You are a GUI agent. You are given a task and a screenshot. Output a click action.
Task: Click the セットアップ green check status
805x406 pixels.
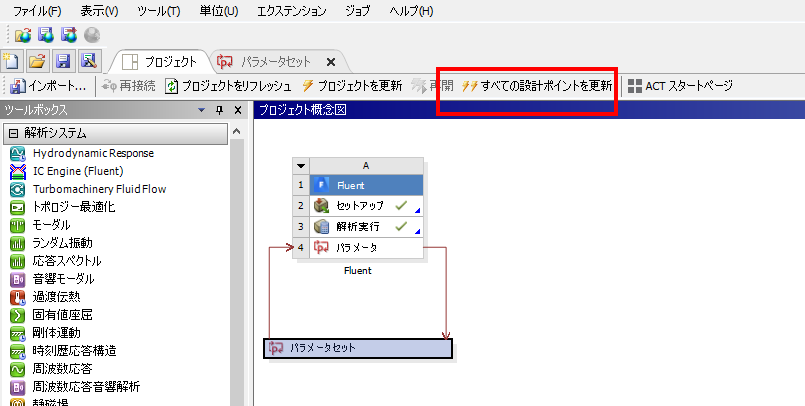pos(401,205)
